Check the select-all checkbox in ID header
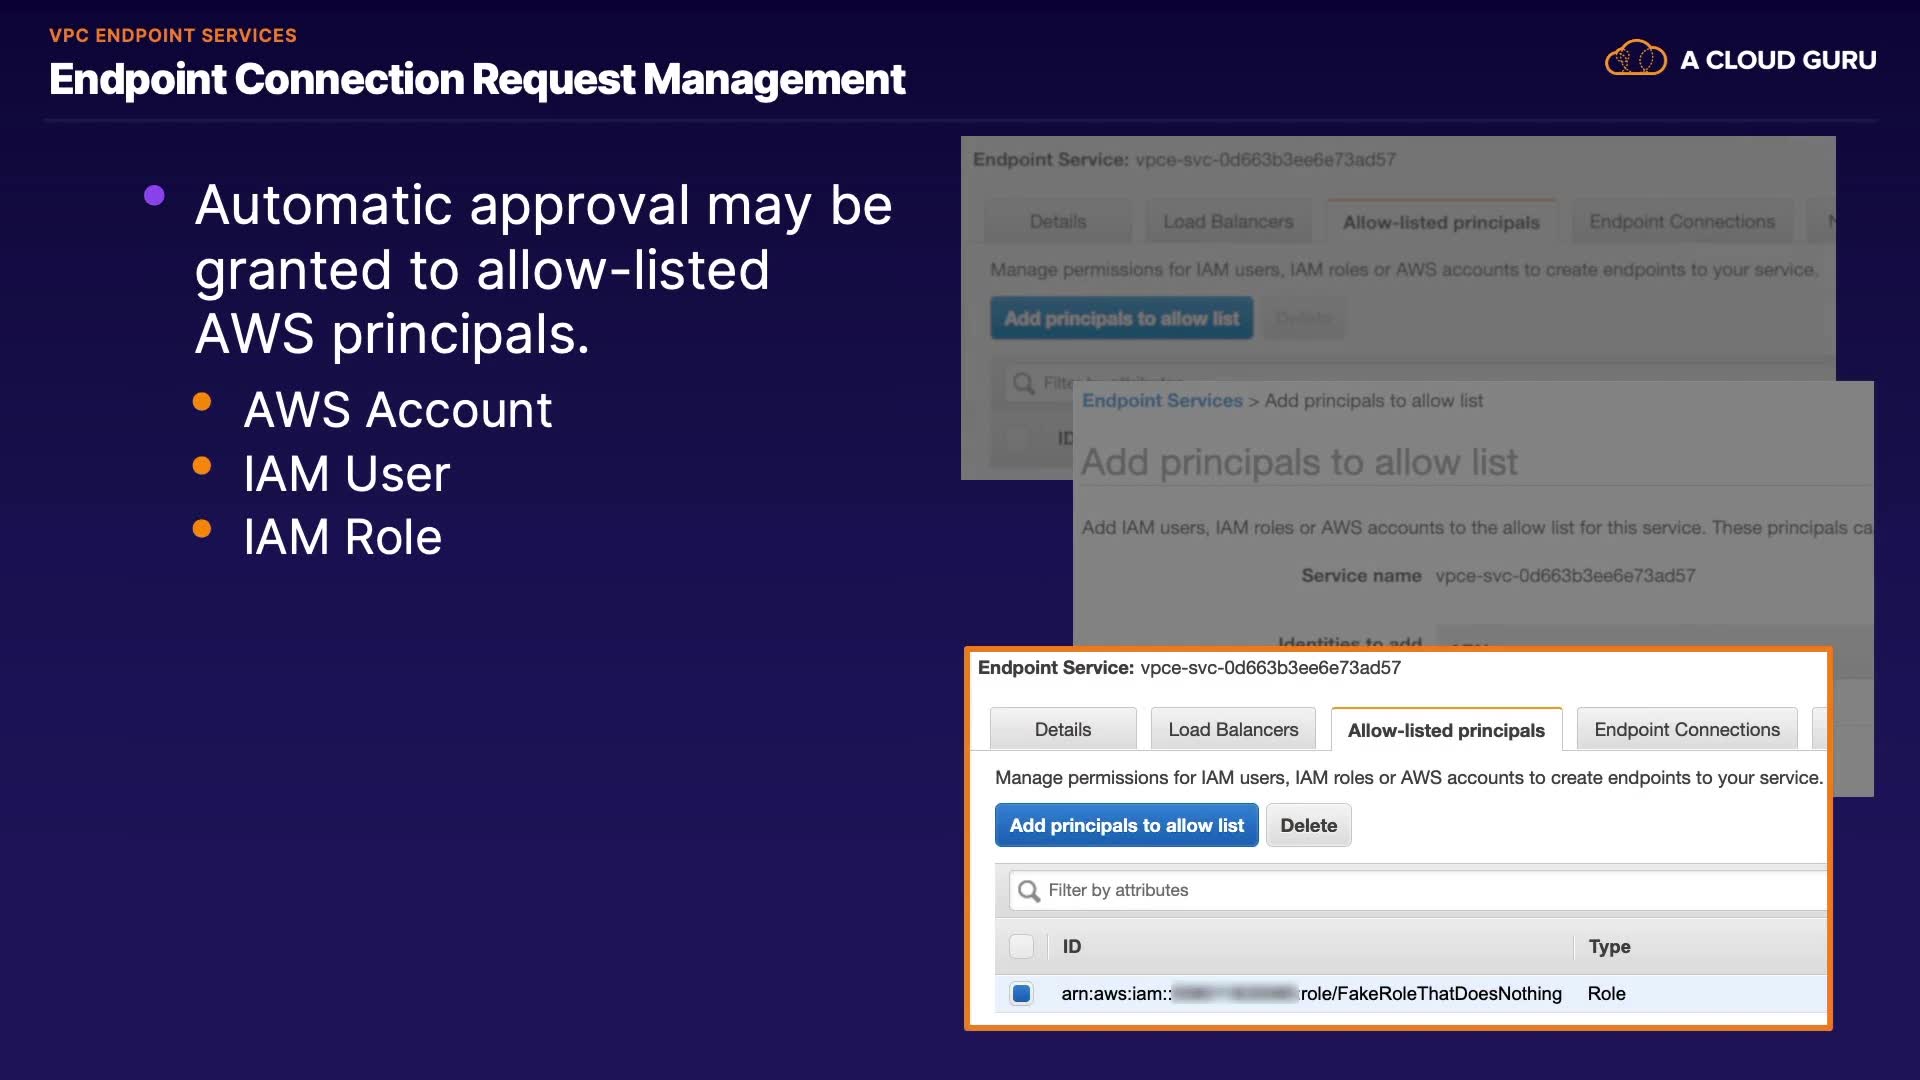Screen dimensions: 1920x1080 (1021, 946)
